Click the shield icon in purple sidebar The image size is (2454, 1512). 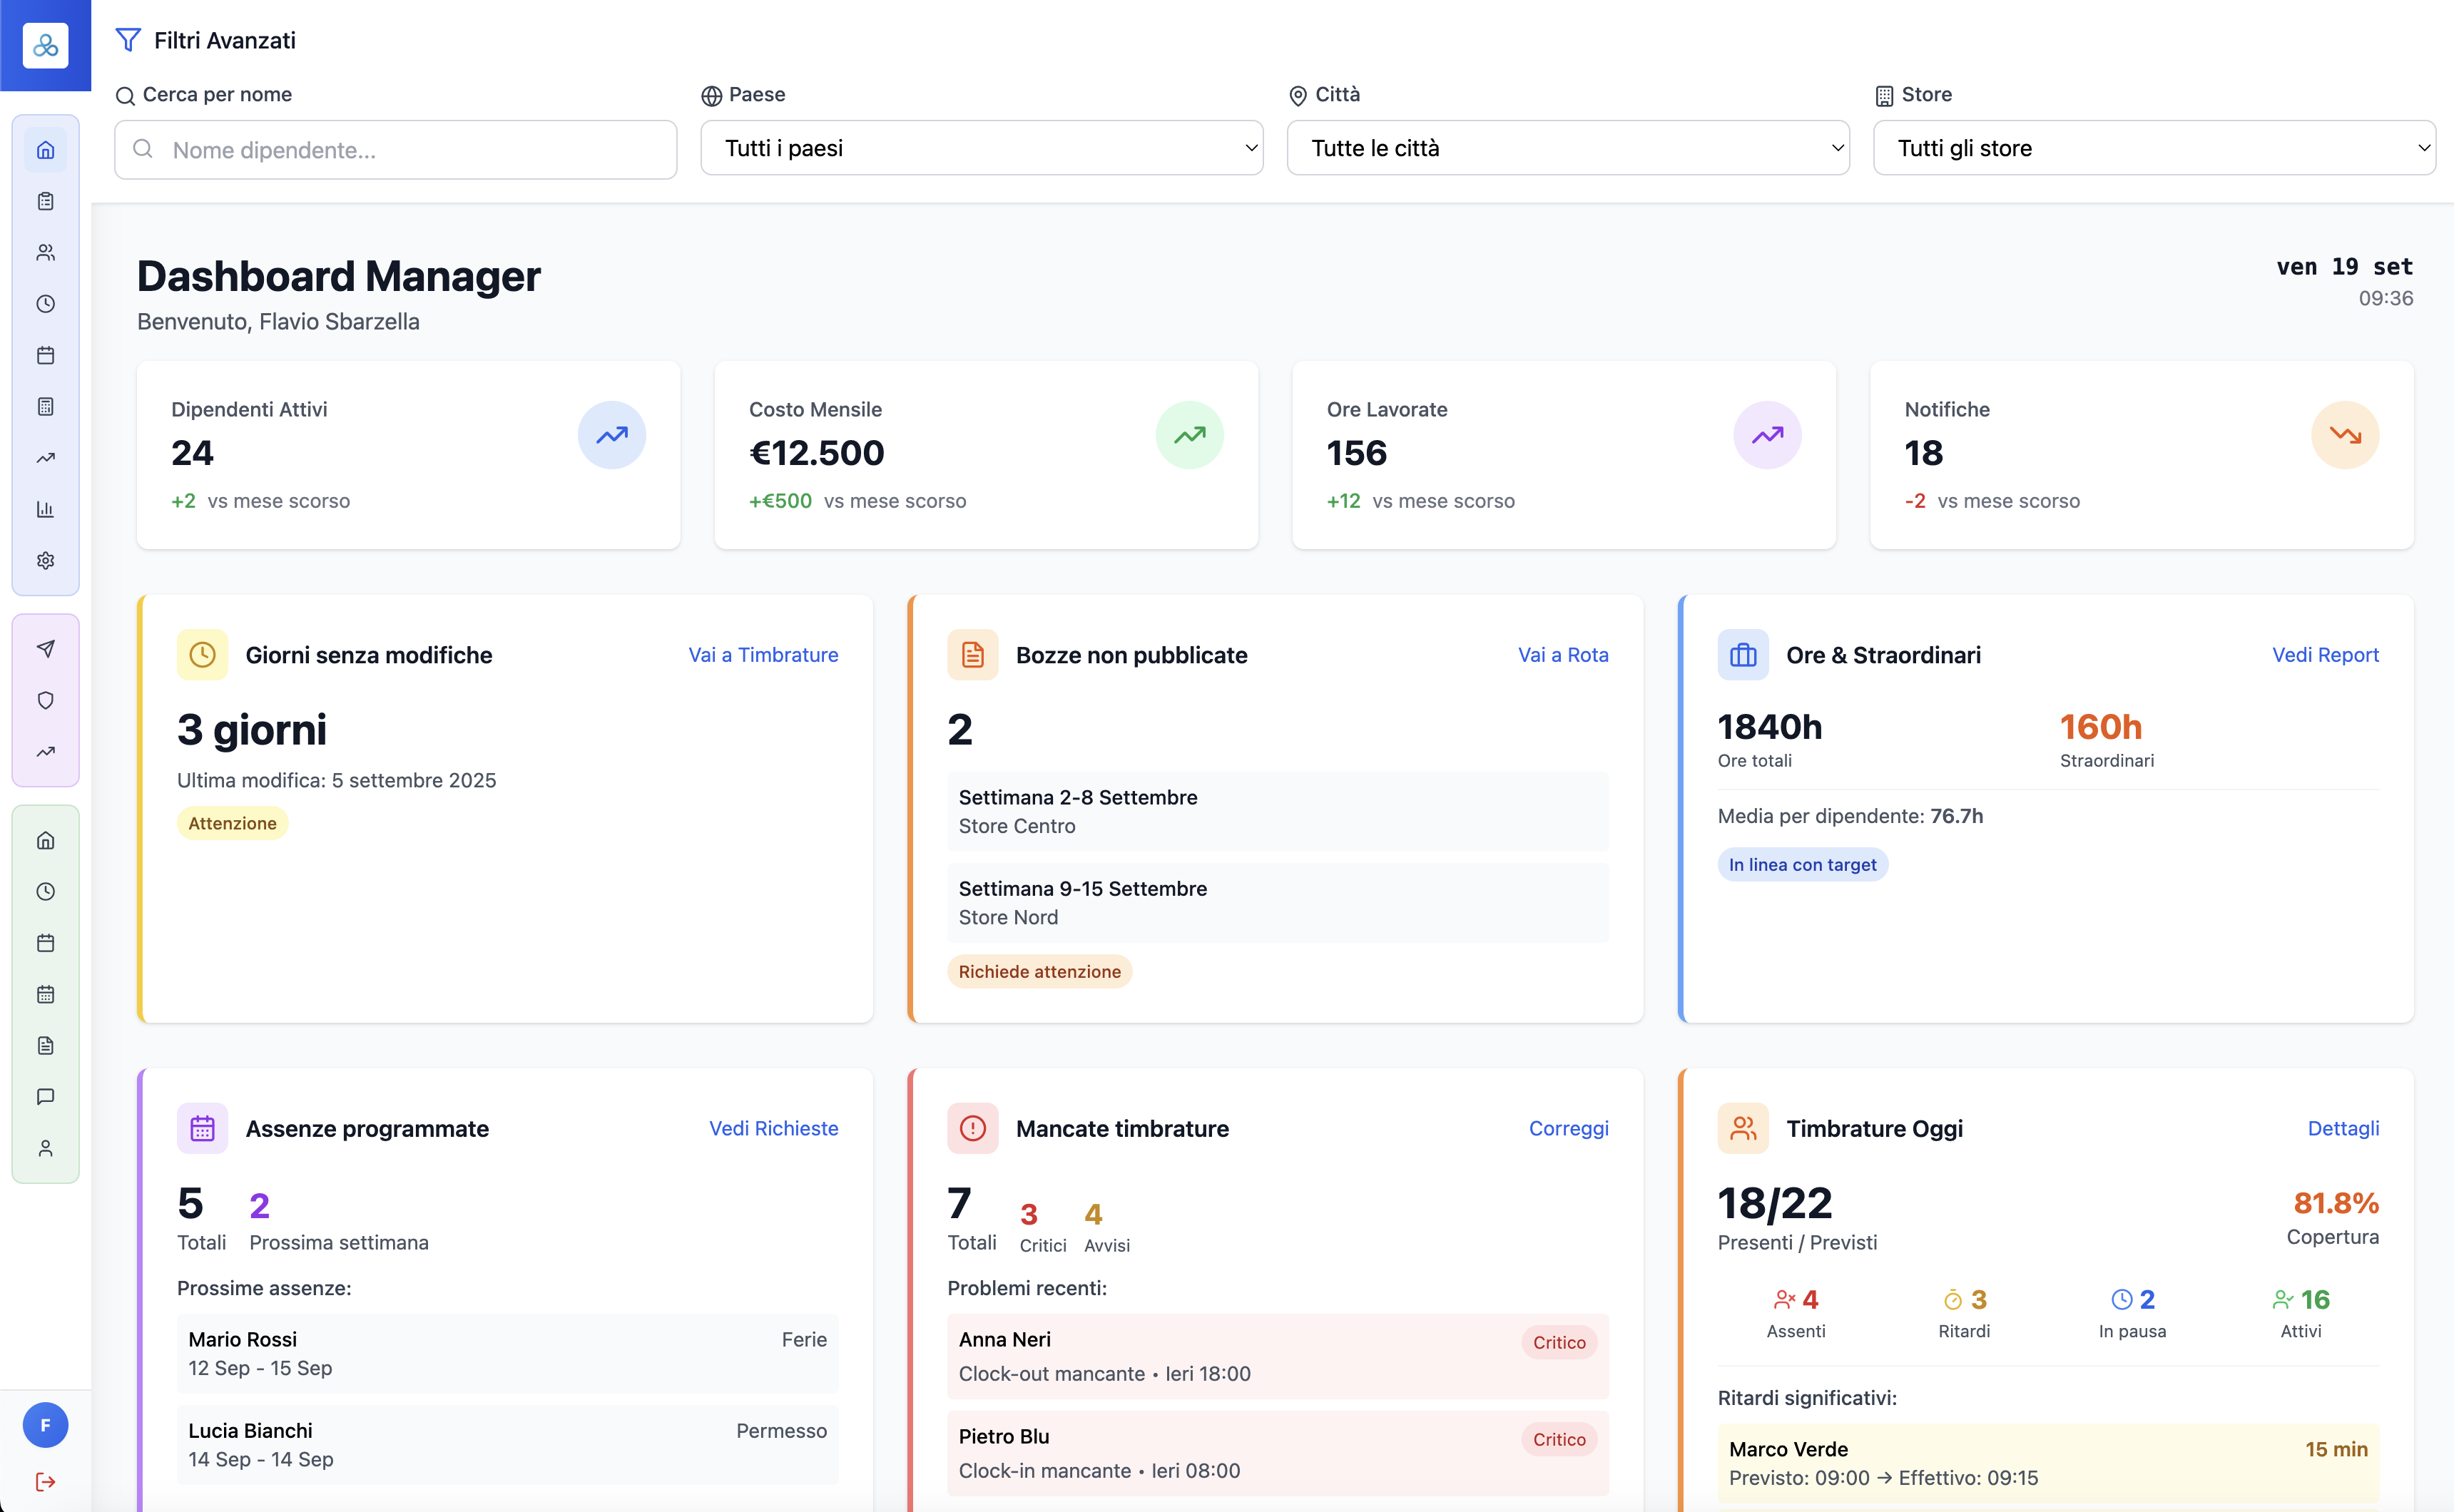(x=45, y=700)
